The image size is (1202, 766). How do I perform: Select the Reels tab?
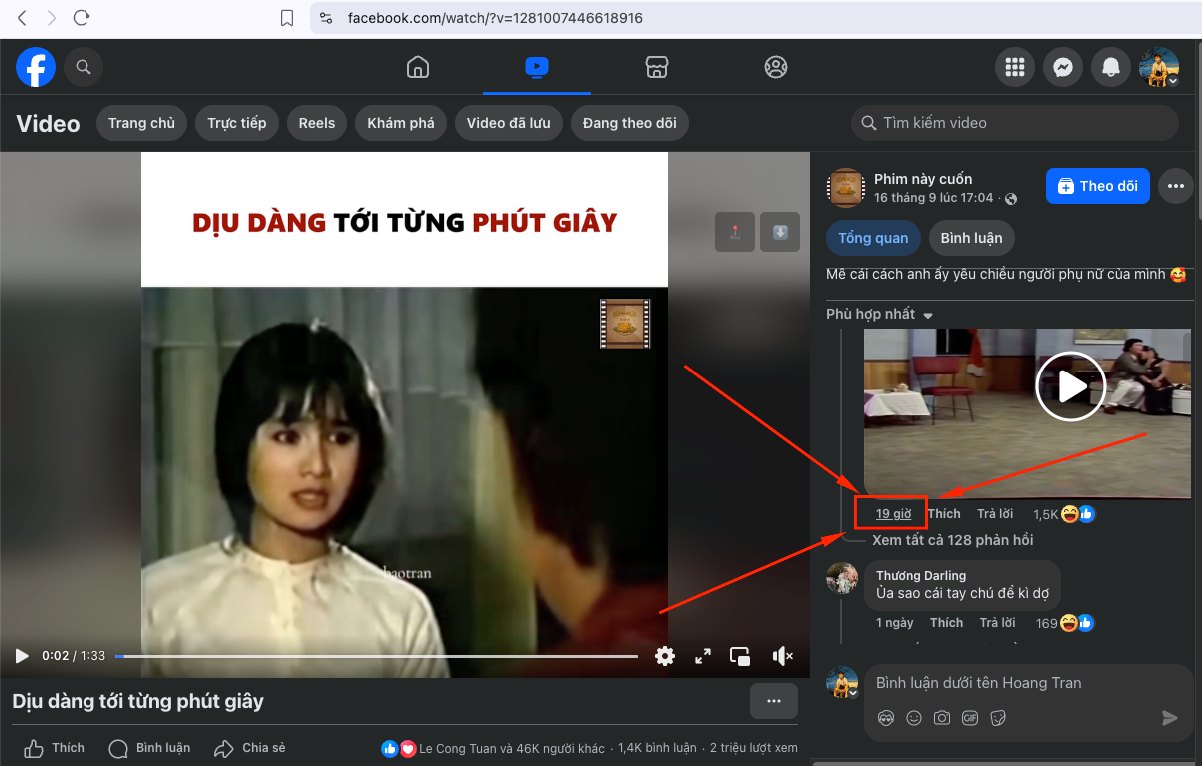coord(317,123)
